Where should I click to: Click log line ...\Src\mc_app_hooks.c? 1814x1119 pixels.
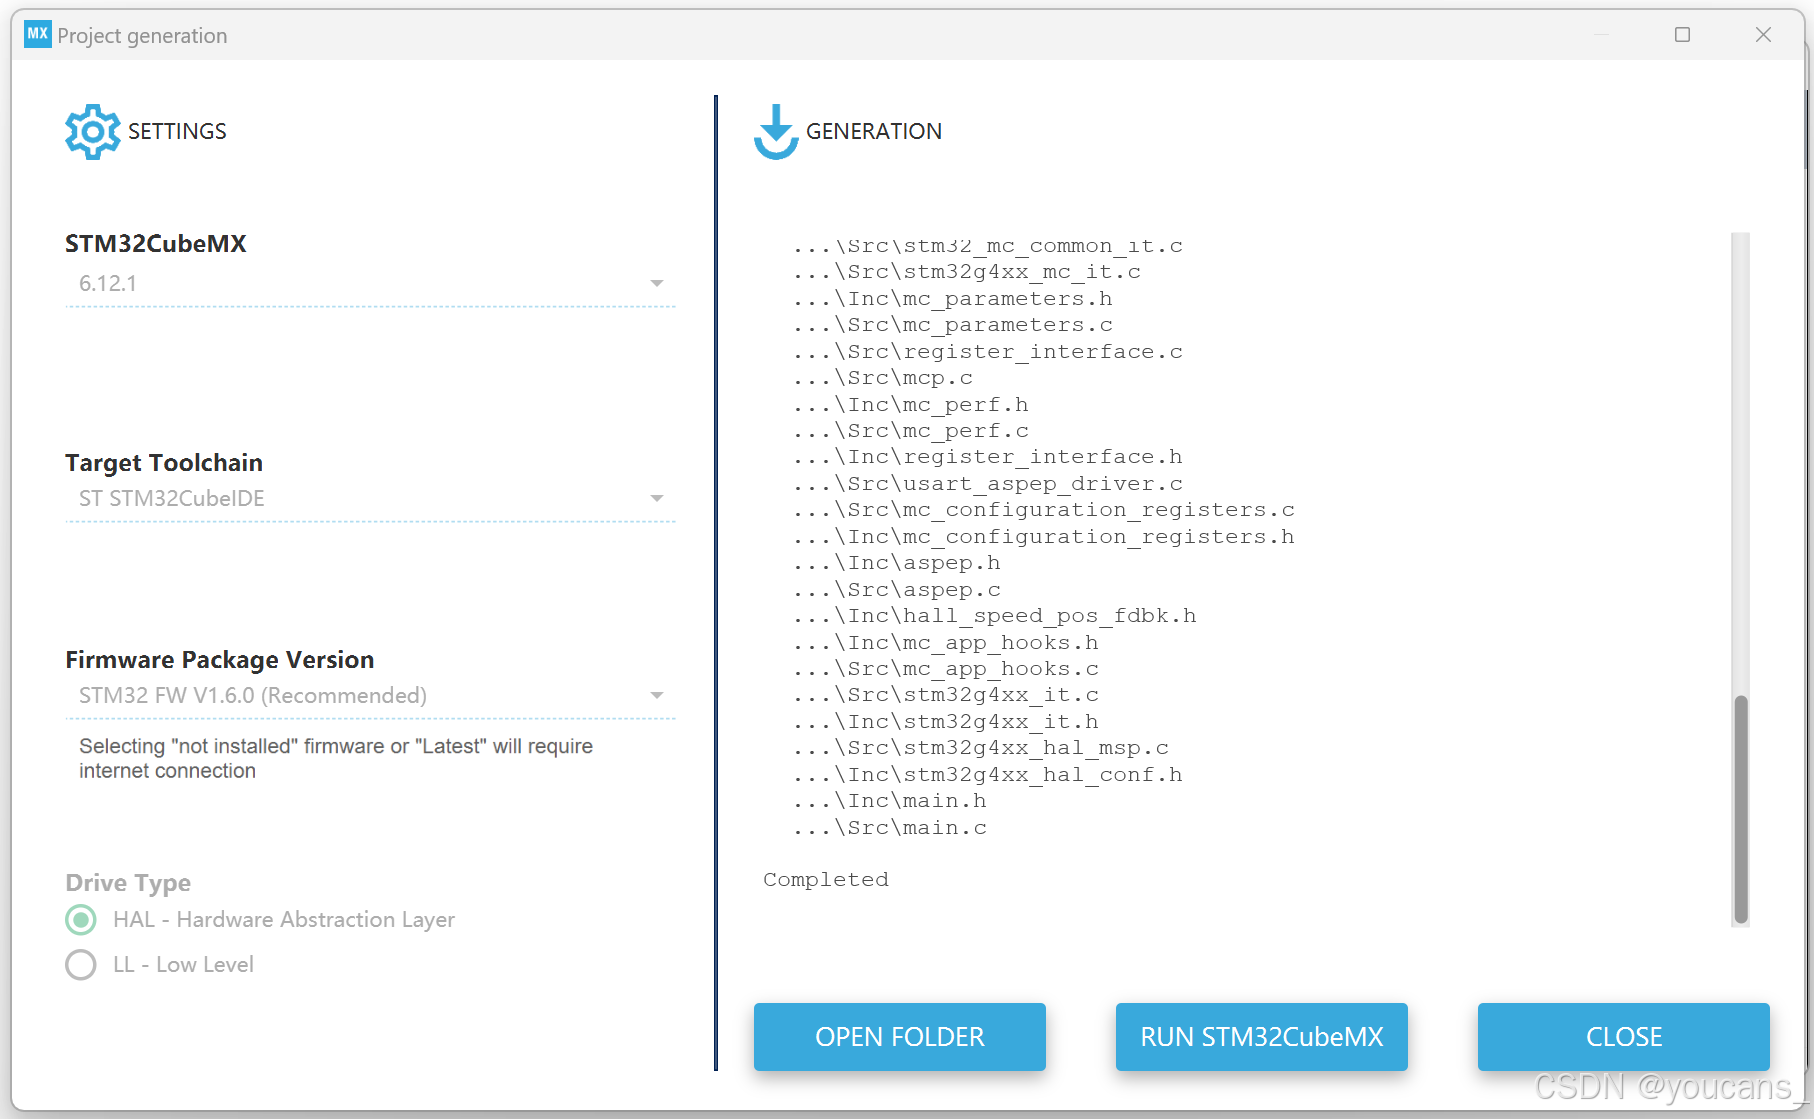[x=946, y=669]
